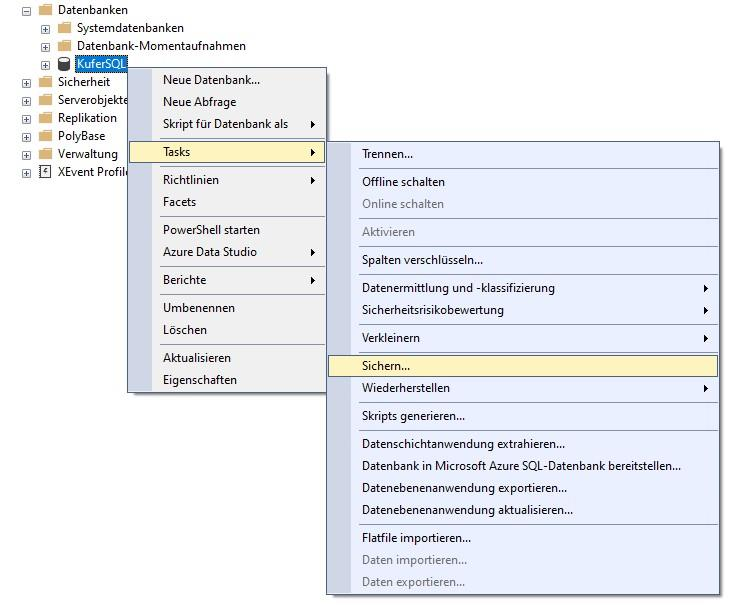Screen dimensions: 732x605
Task: Choose Spalten verschlüsseln... entry
Action: click(x=523, y=260)
